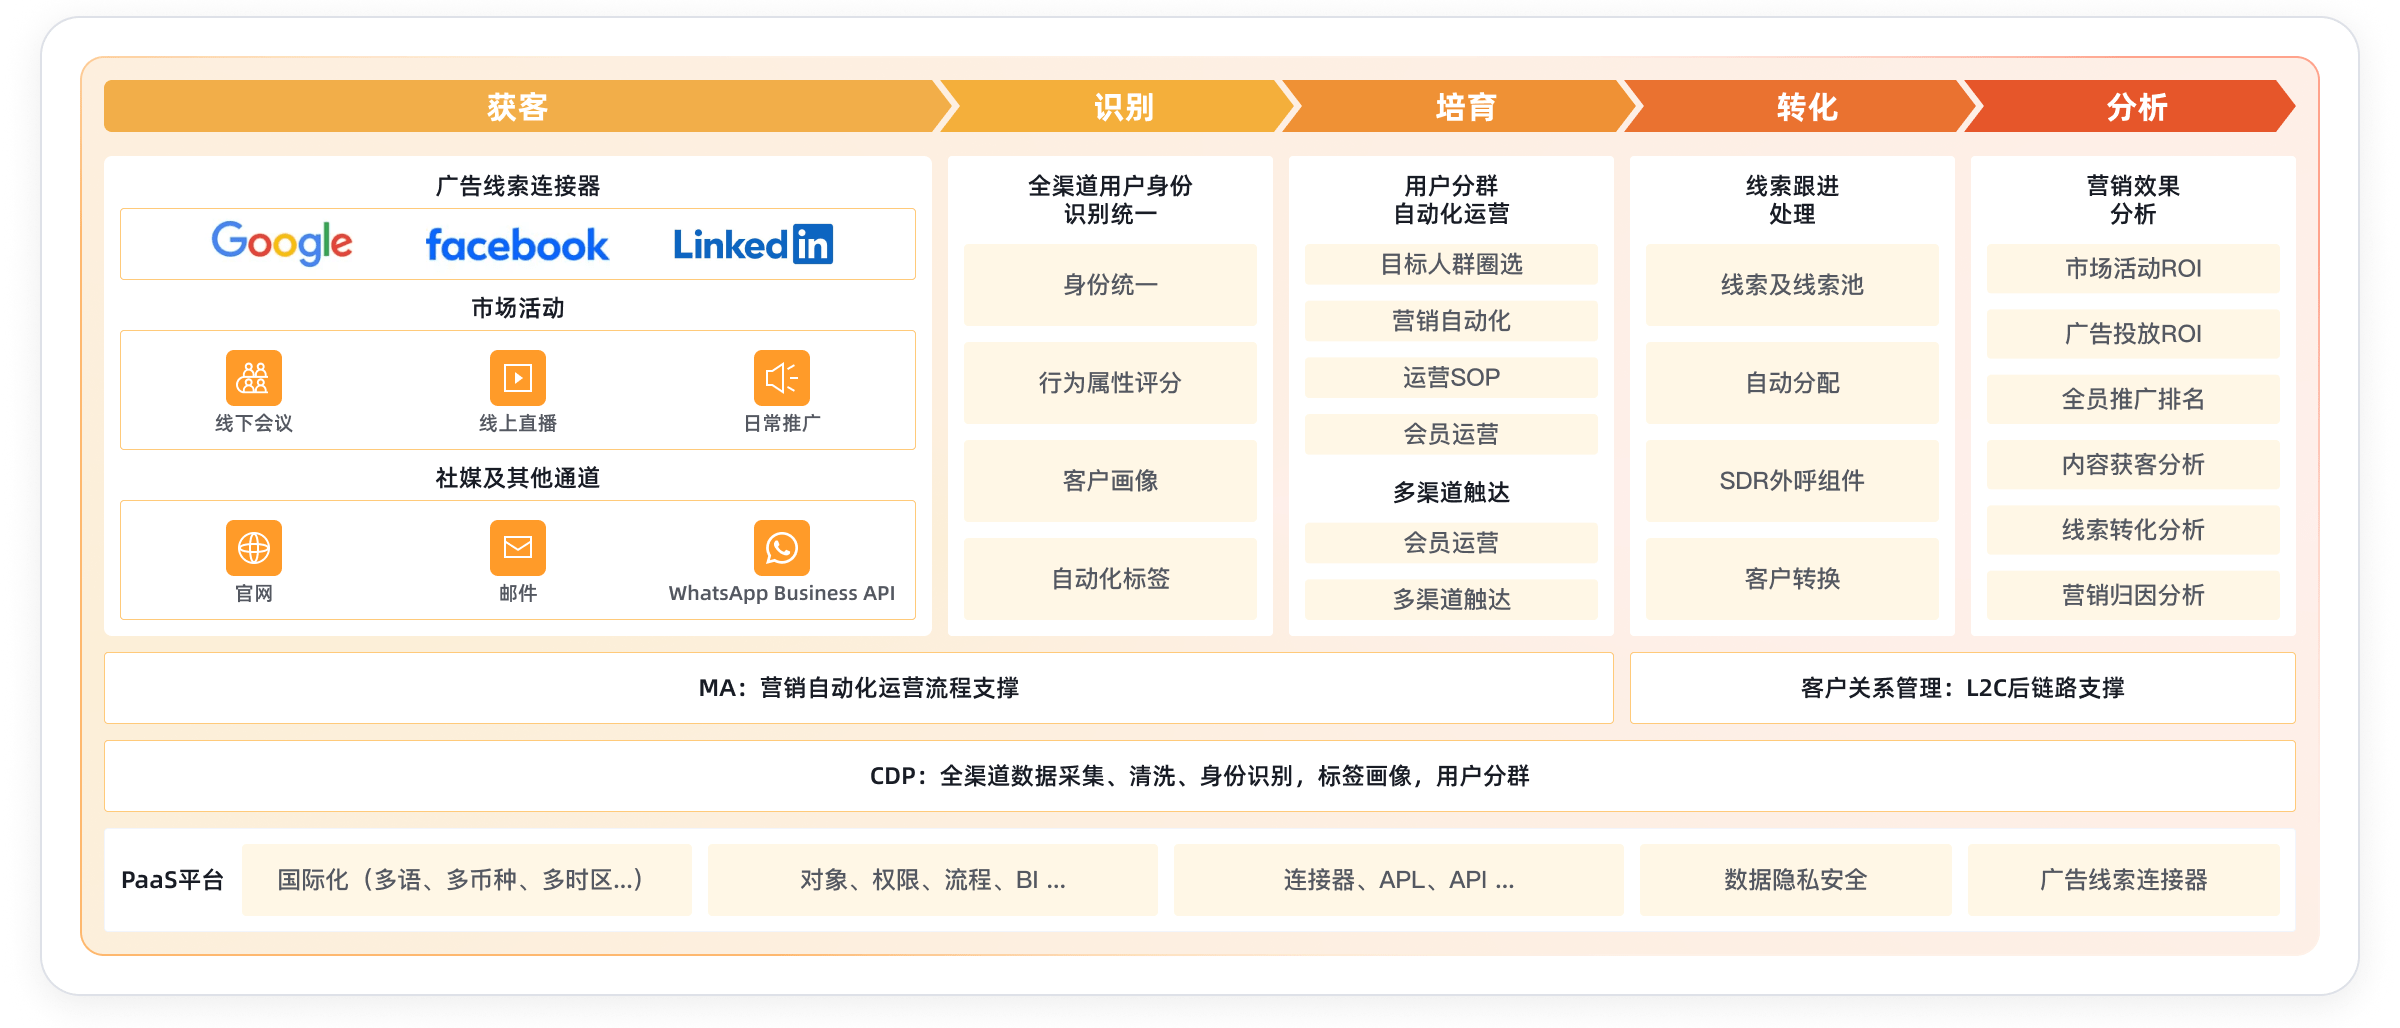This screenshot has width=2400, height=1028.
Task: Choose the 营销自动化 block
Action: pos(1451,321)
